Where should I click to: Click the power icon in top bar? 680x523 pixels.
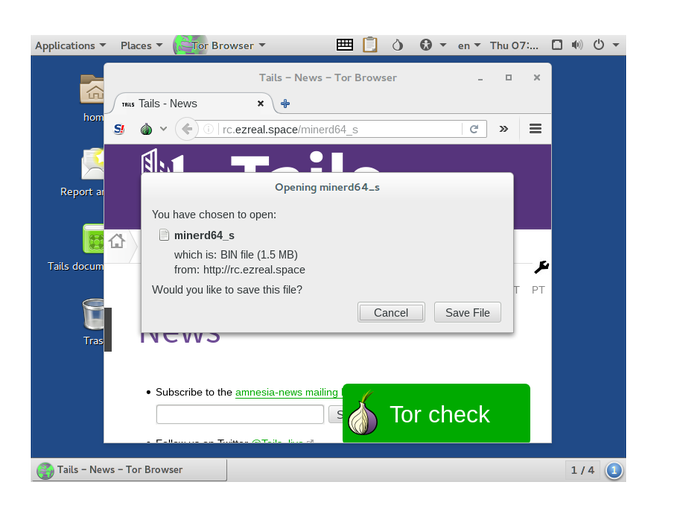[x=598, y=45]
